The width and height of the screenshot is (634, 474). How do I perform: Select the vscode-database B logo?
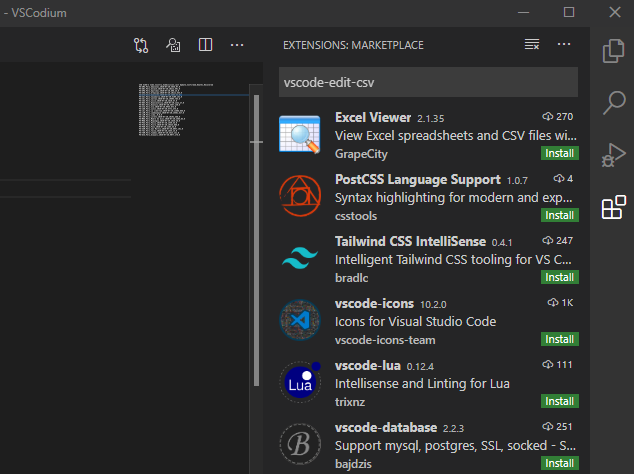click(300, 444)
